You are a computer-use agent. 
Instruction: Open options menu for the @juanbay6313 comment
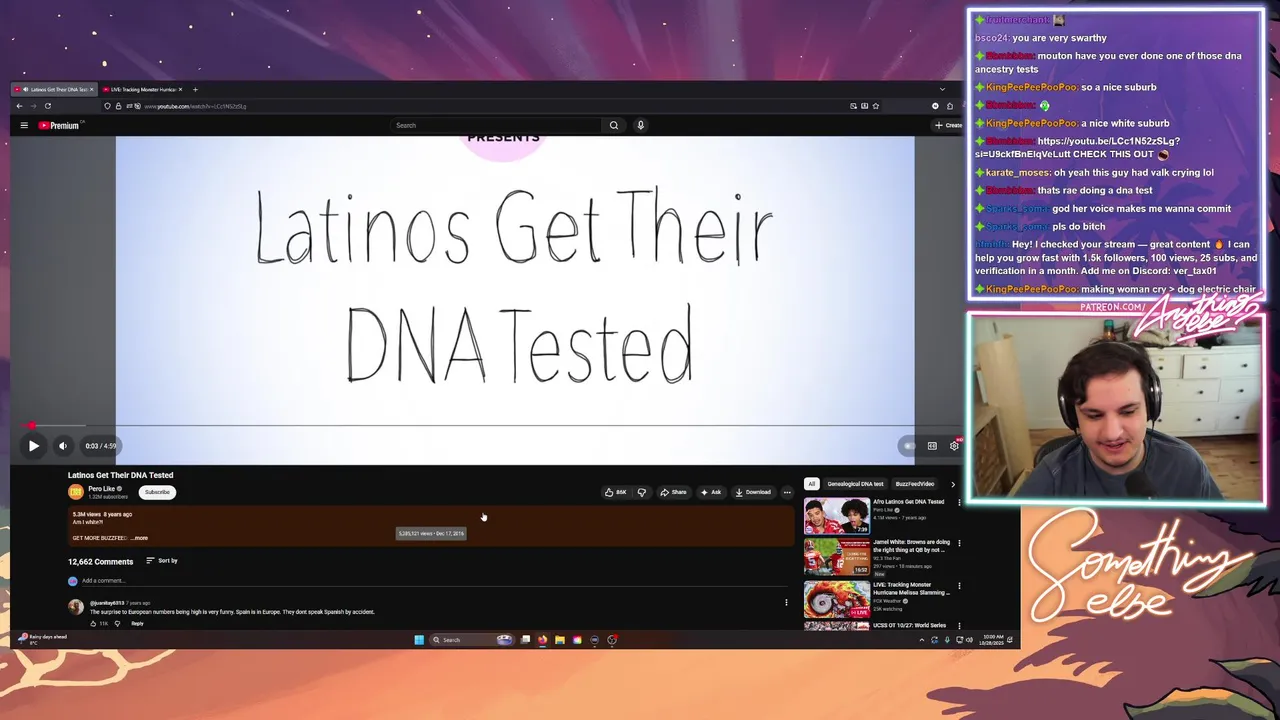point(786,603)
